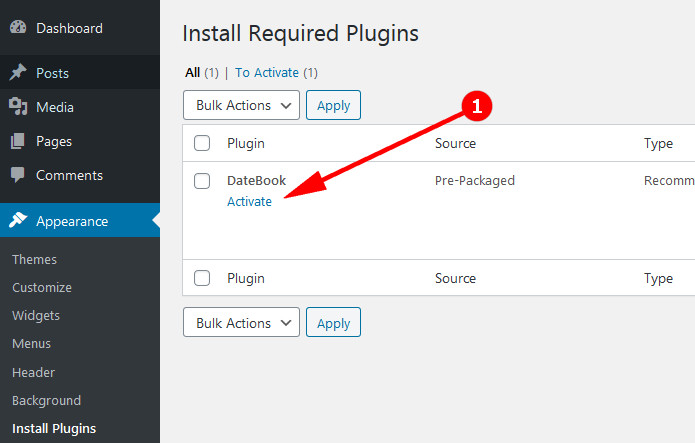Check the DateBook plugin checkbox
695x443 pixels.
click(202, 181)
